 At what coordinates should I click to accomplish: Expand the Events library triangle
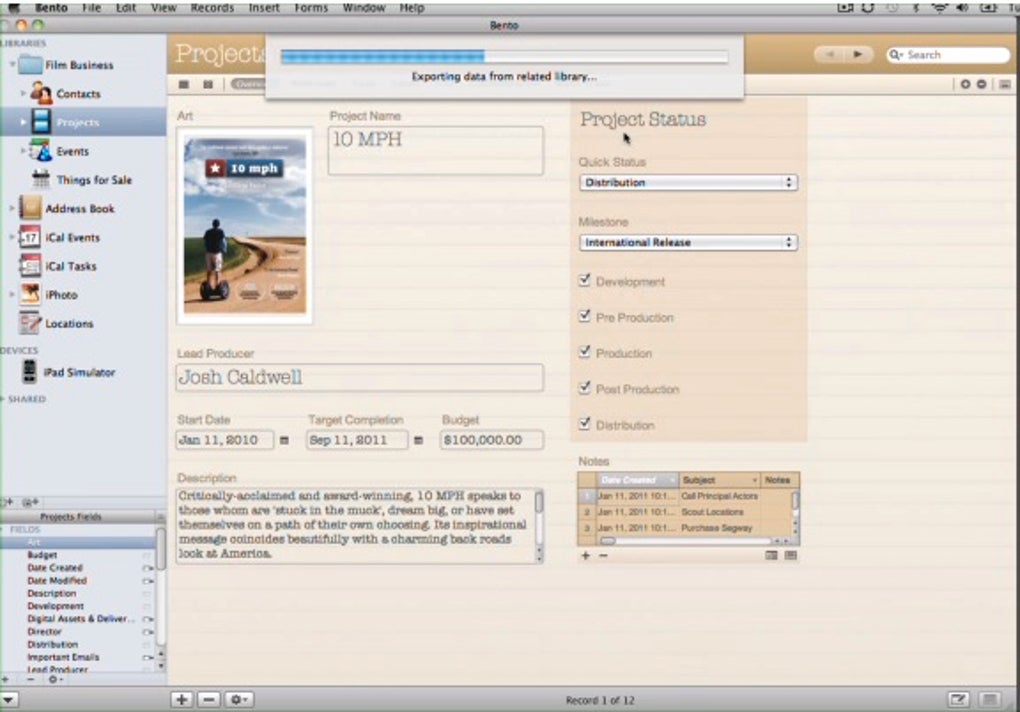coord(23,150)
